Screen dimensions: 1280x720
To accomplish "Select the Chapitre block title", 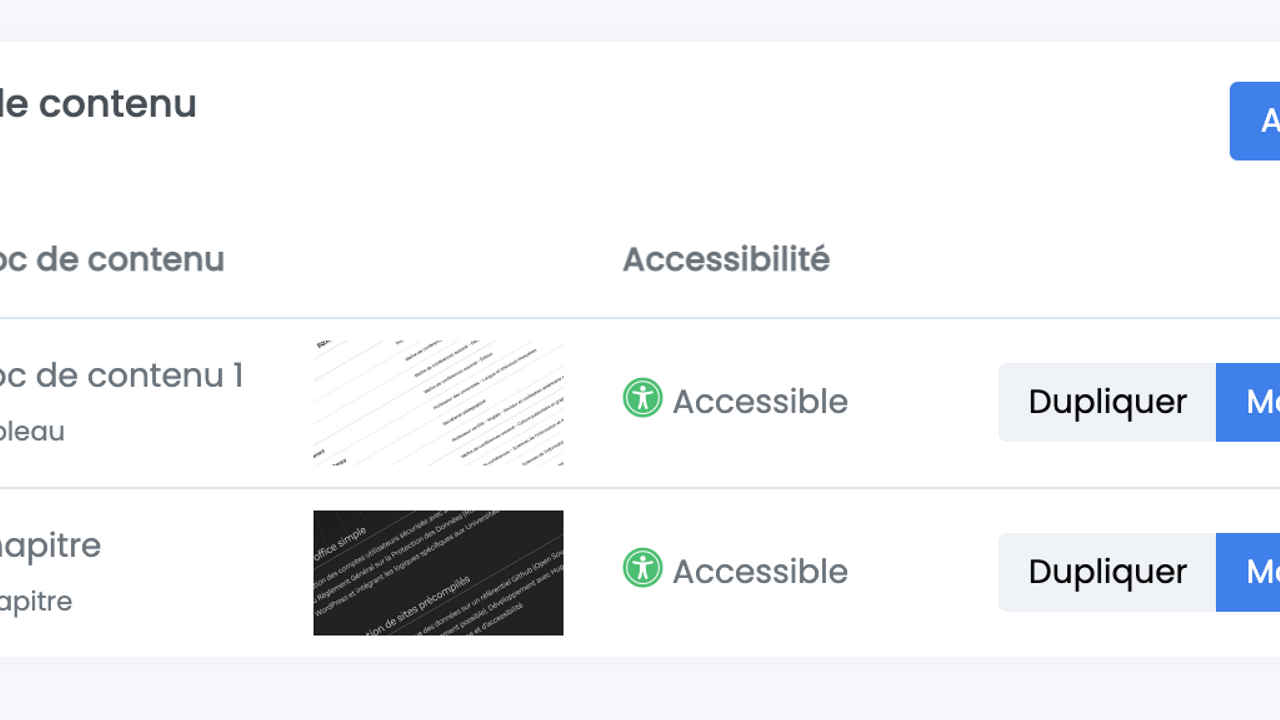I will [x=50, y=546].
